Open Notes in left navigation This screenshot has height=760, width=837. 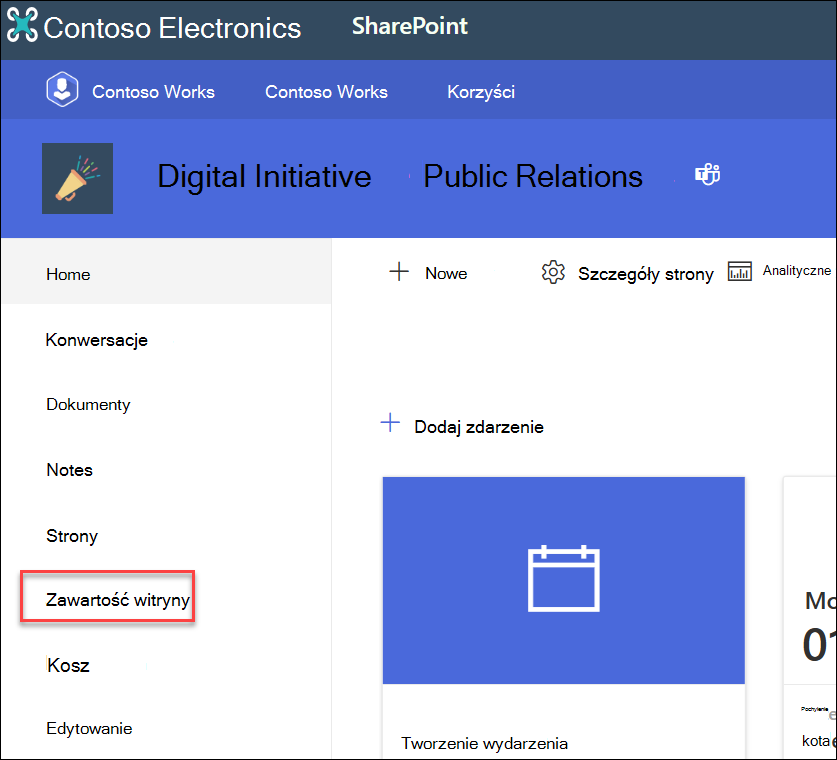click(69, 470)
